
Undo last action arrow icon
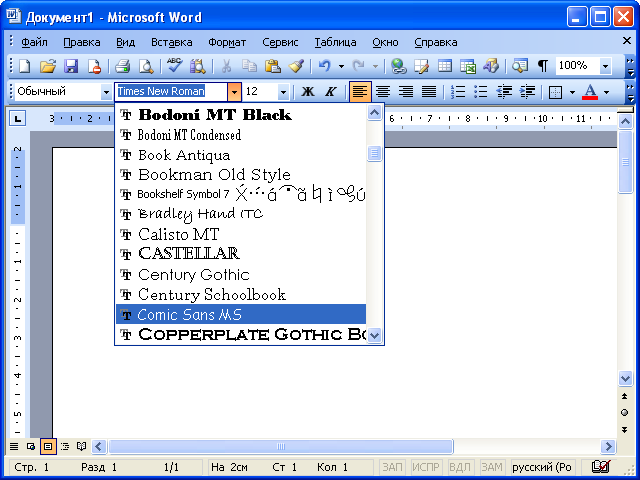point(324,66)
